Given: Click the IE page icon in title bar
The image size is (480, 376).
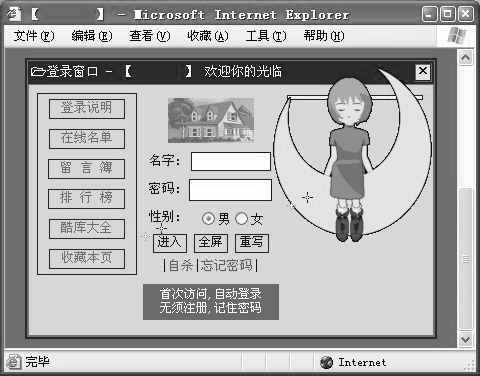Looking at the screenshot, I should [x=14, y=14].
